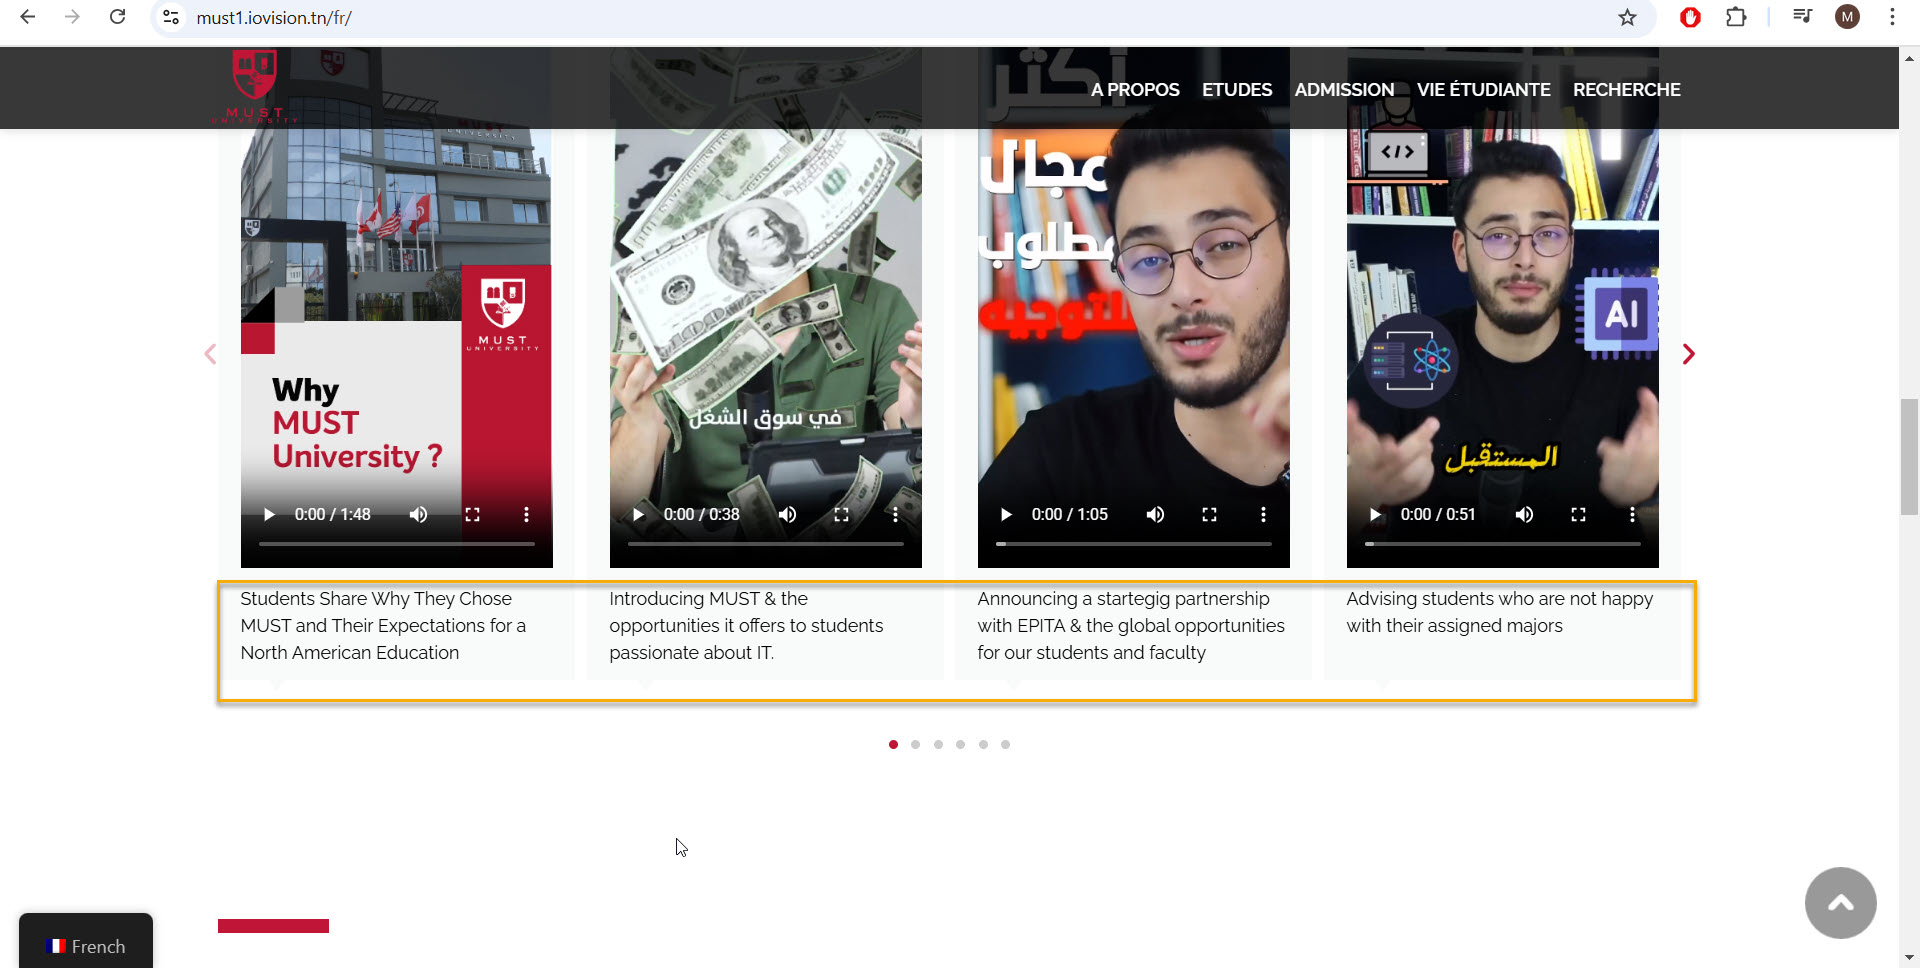This screenshot has width=1920, height=968.
Task: Open the RECHERCHE menu
Action: coord(1626,90)
